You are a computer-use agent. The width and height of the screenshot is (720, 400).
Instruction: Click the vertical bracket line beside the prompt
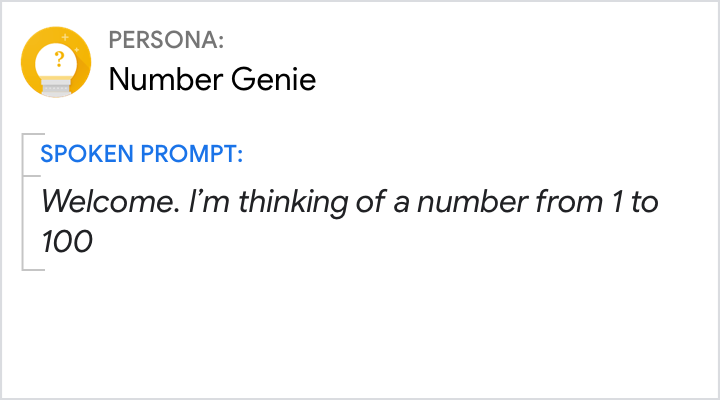click(22, 202)
